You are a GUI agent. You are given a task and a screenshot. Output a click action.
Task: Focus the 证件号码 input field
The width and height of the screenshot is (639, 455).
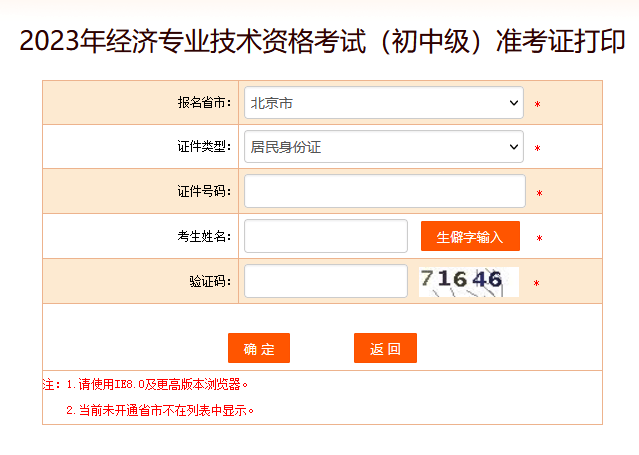click(x=385, y=191)
